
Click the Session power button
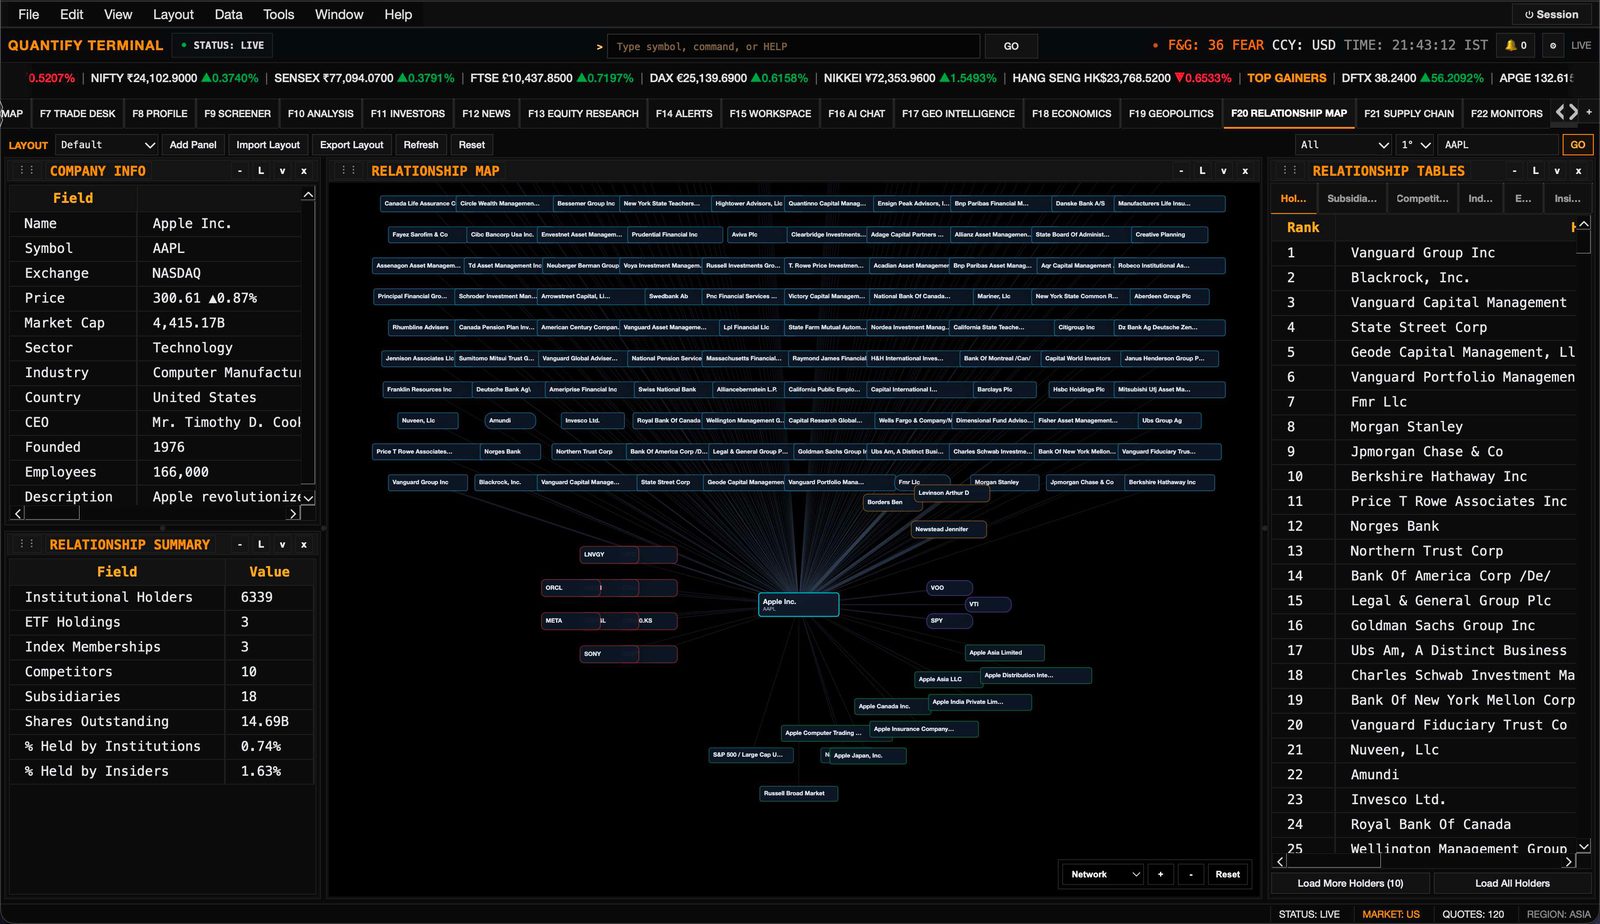(1551, 15)
